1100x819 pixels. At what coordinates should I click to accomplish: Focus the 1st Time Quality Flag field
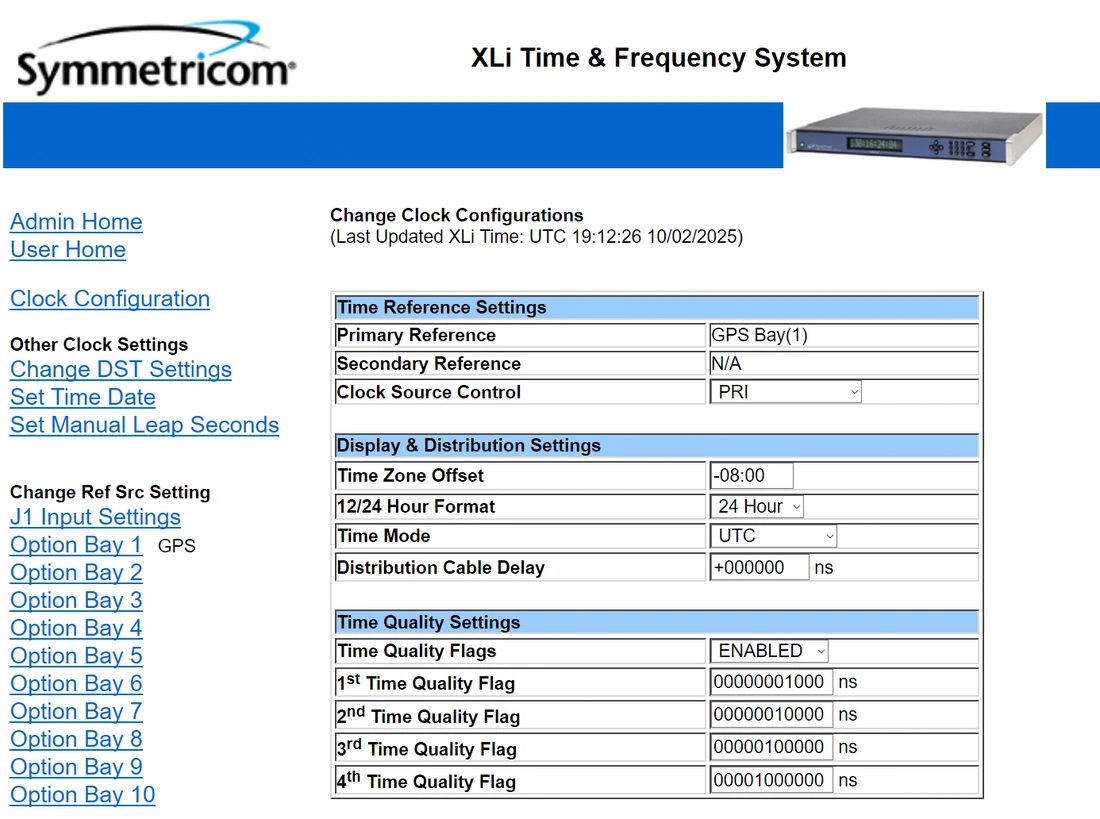(770, 683)
